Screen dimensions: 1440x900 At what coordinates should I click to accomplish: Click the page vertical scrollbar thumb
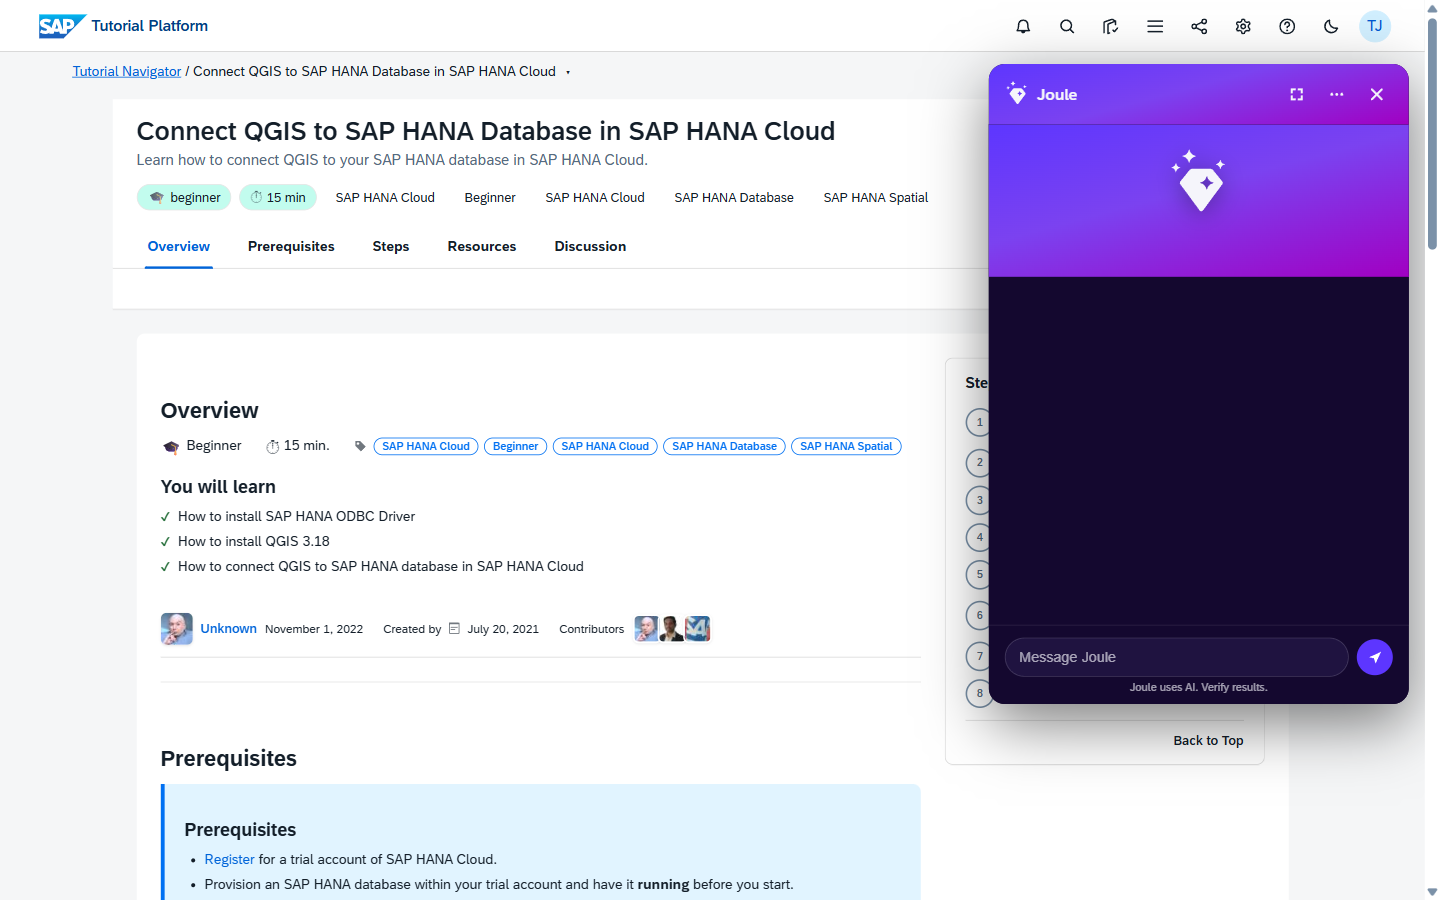(1432, 133)
